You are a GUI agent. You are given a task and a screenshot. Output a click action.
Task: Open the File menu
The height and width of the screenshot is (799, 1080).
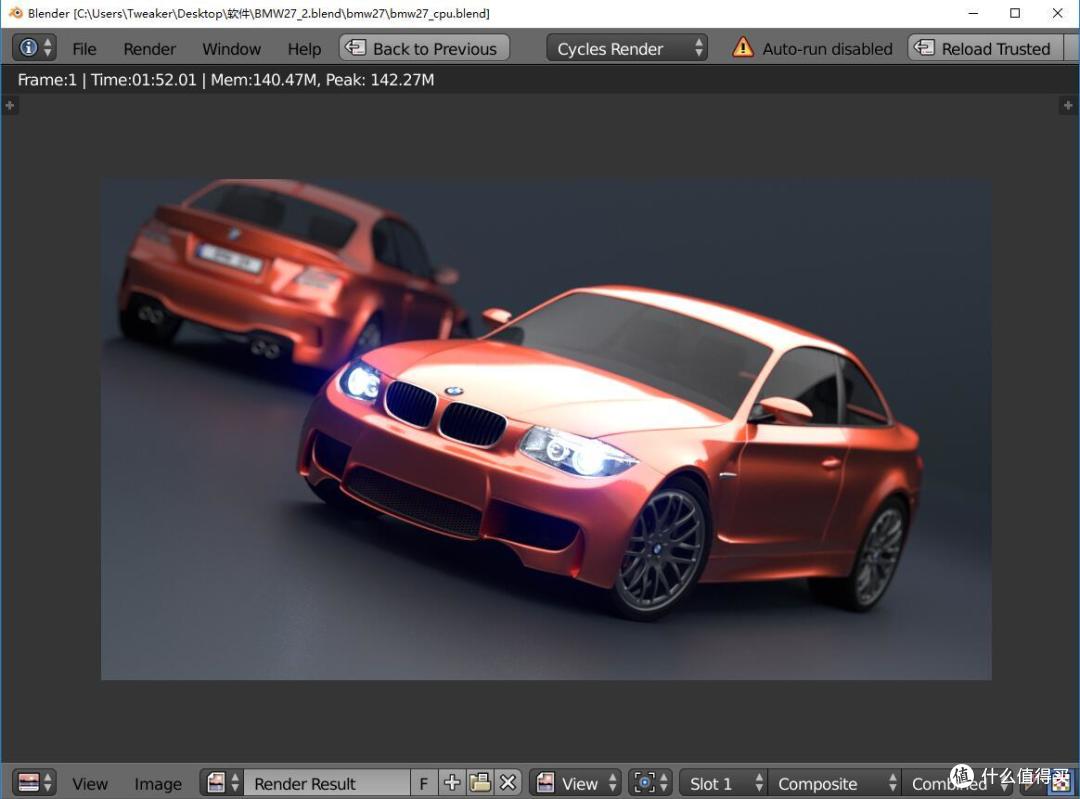(x=84, y=49)
